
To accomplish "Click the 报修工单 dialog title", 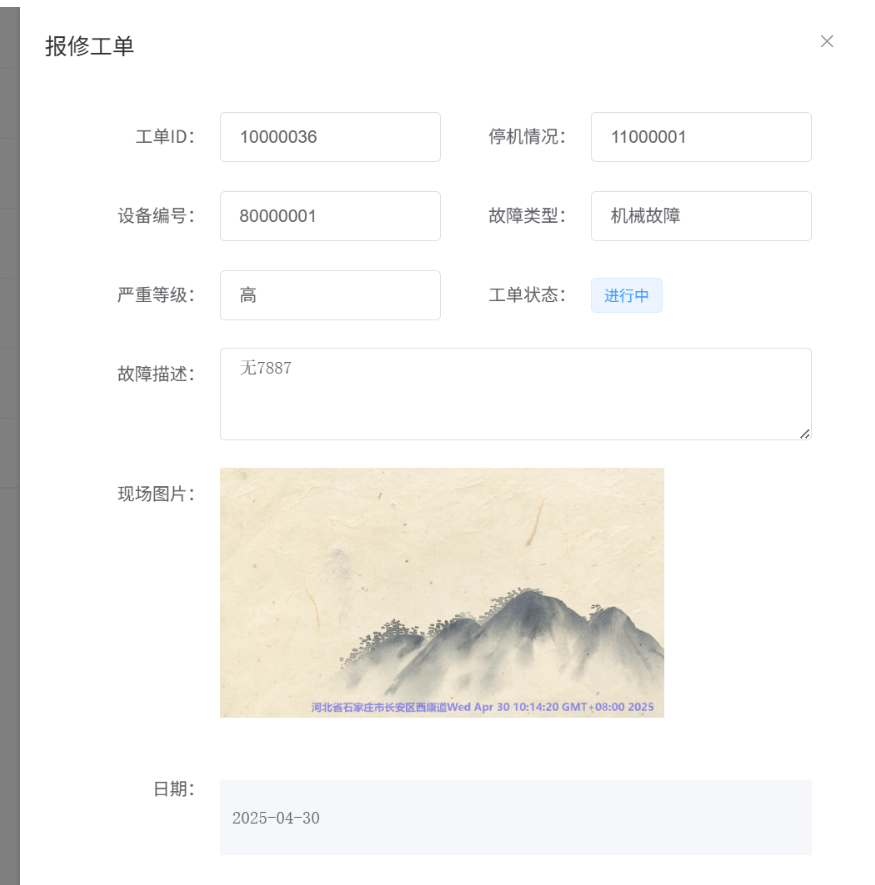I will (x=90, y=46).
